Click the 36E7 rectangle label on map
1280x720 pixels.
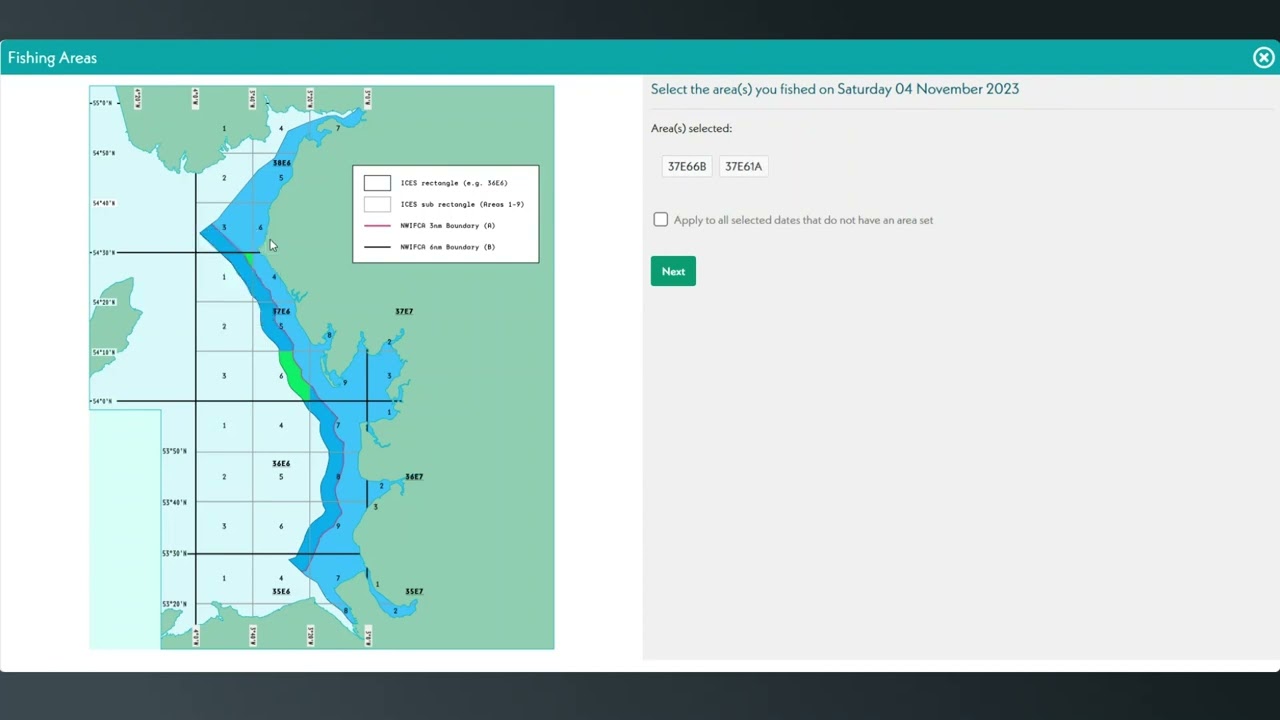click(414, 477)
